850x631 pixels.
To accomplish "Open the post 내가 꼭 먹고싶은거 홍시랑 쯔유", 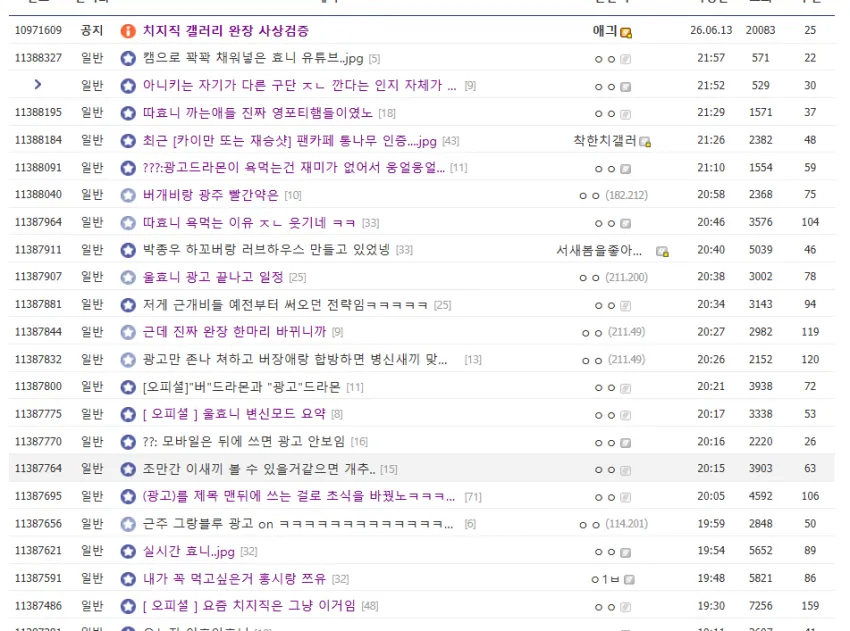I will (234, 578).
